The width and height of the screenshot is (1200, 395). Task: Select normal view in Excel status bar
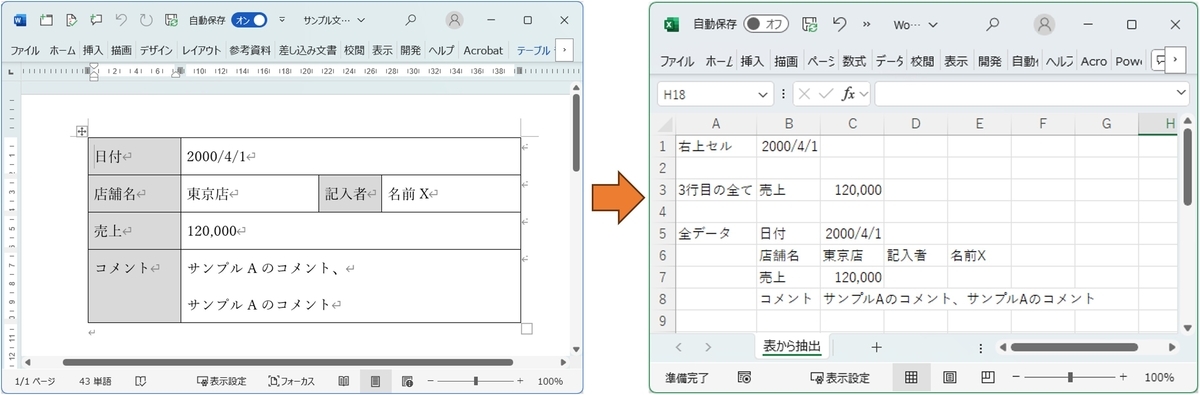pos(911,377)
